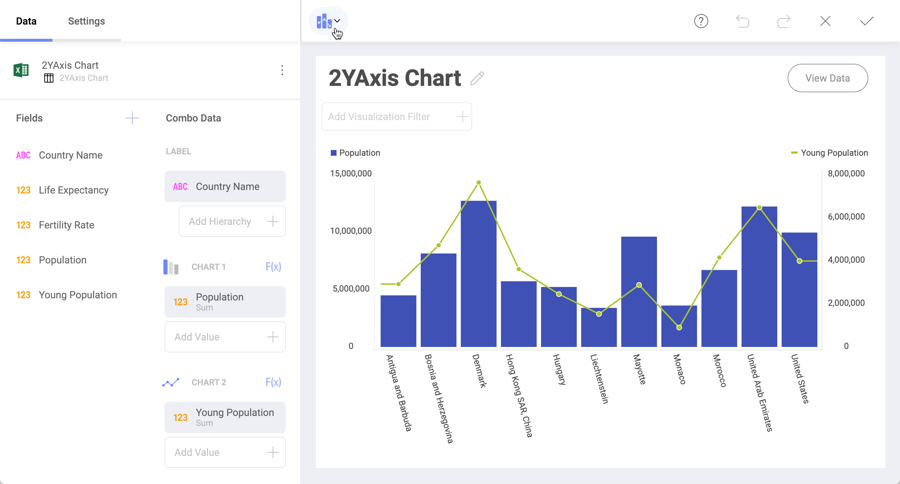900x484 pixels.
Task: Click Add Hierarchy under Country Name
Action: pyautogui.click(x=232, y=221)
